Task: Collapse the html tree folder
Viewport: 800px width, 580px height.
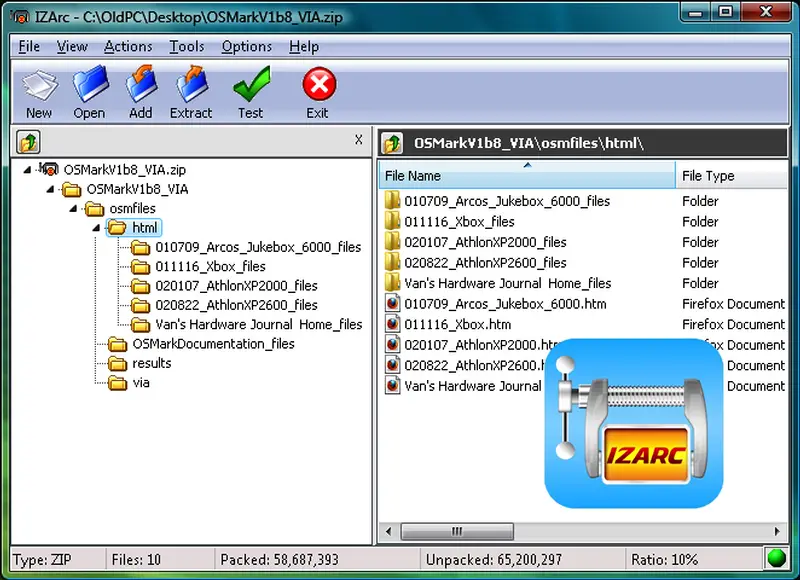Action: point(96,228)
